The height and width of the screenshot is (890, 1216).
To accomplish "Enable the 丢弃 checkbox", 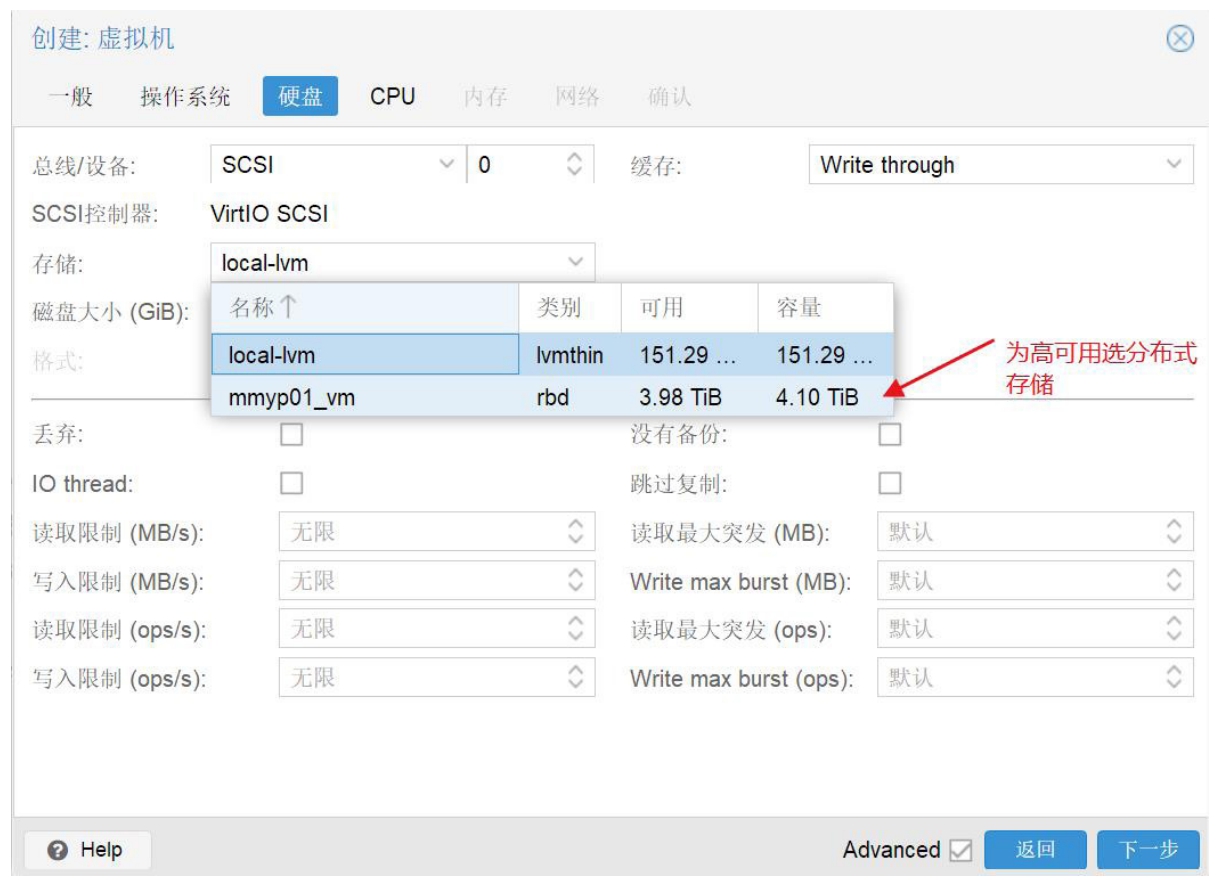I will 291,435.
